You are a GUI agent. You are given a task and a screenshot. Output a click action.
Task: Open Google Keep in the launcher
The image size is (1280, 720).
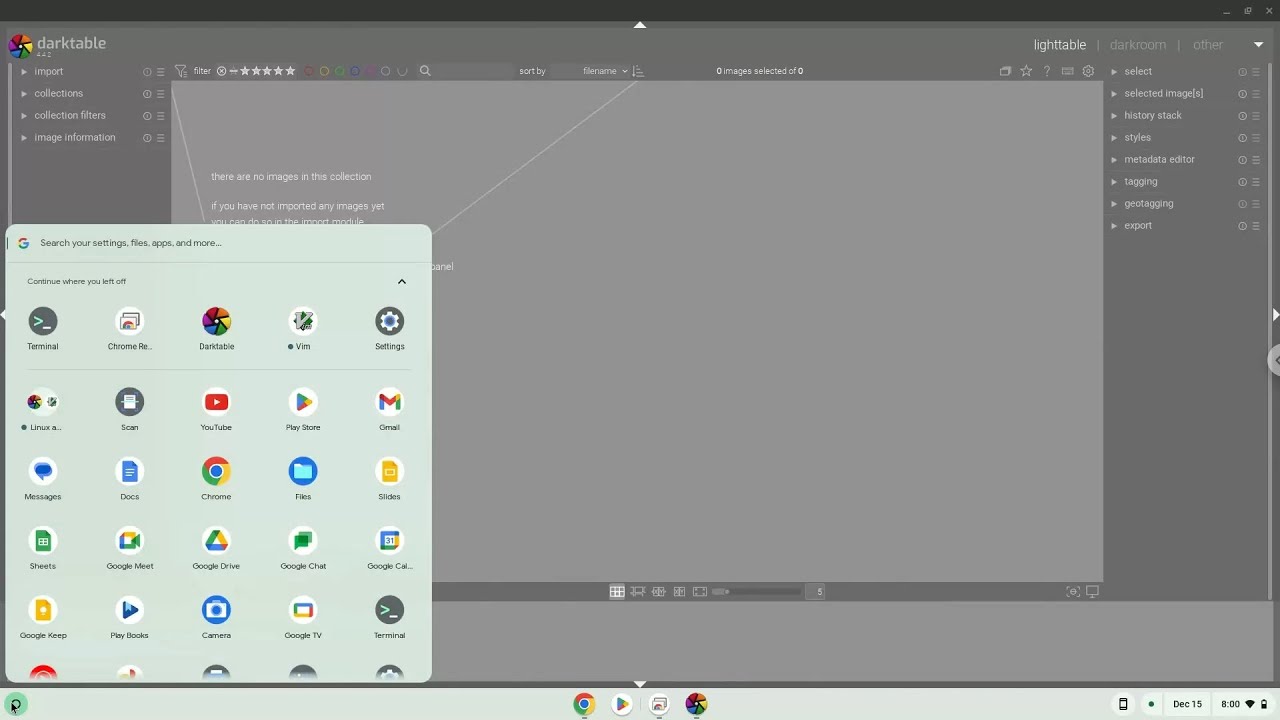[x=43, y=618]
